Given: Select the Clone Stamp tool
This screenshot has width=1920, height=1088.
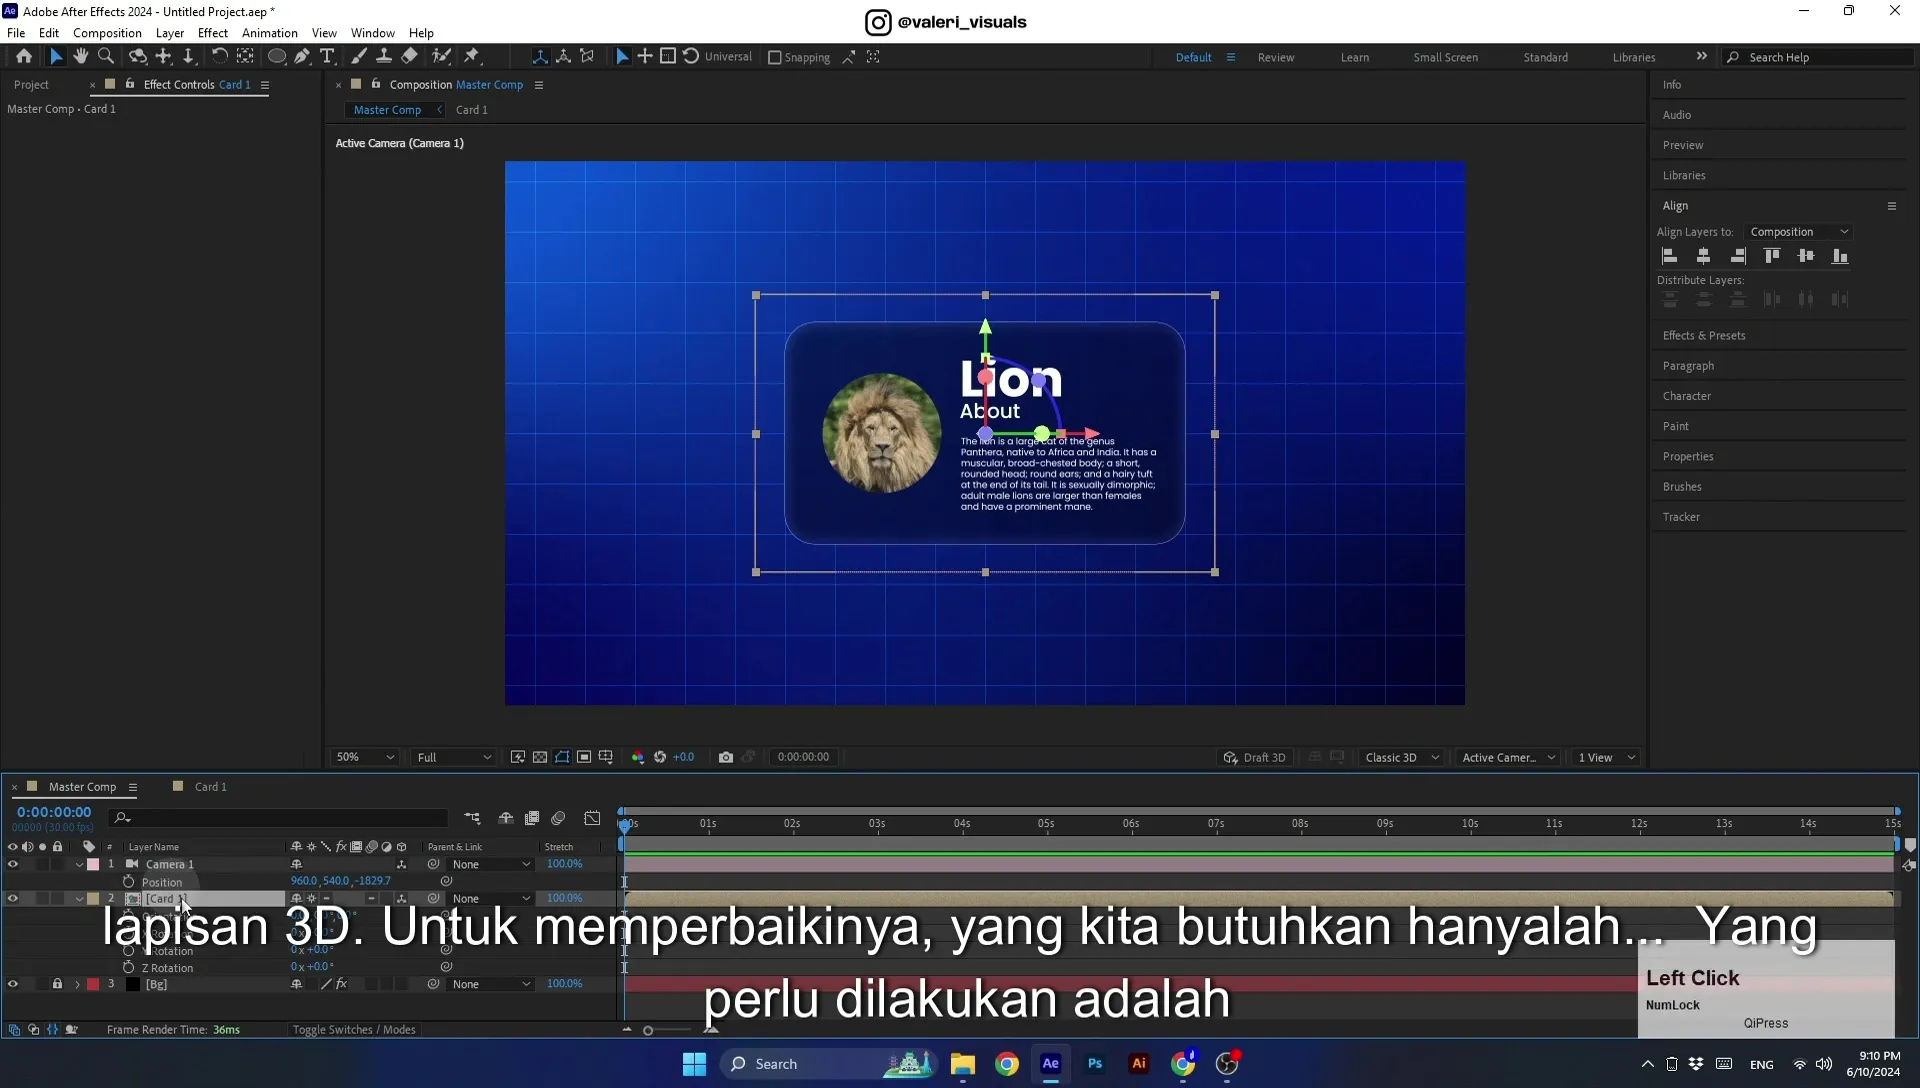Looking at the screenshot, I should tap(384, 57).
